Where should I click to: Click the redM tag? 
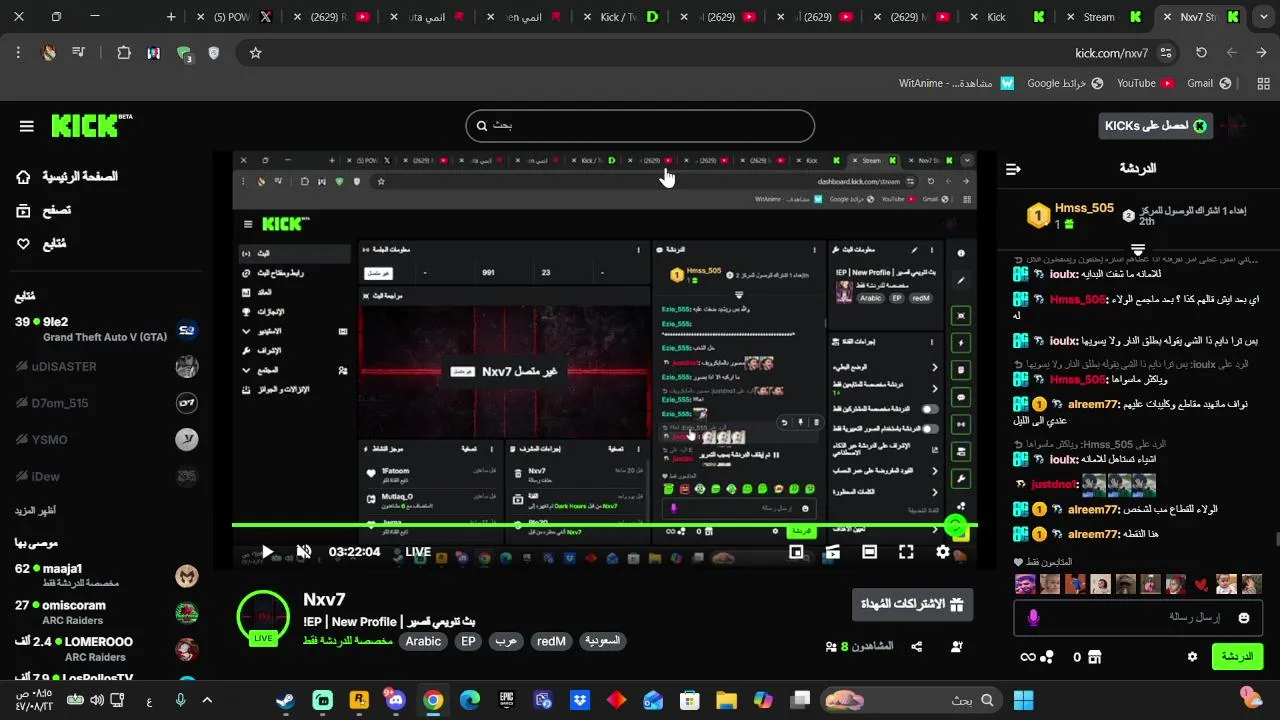pos(551,641)
